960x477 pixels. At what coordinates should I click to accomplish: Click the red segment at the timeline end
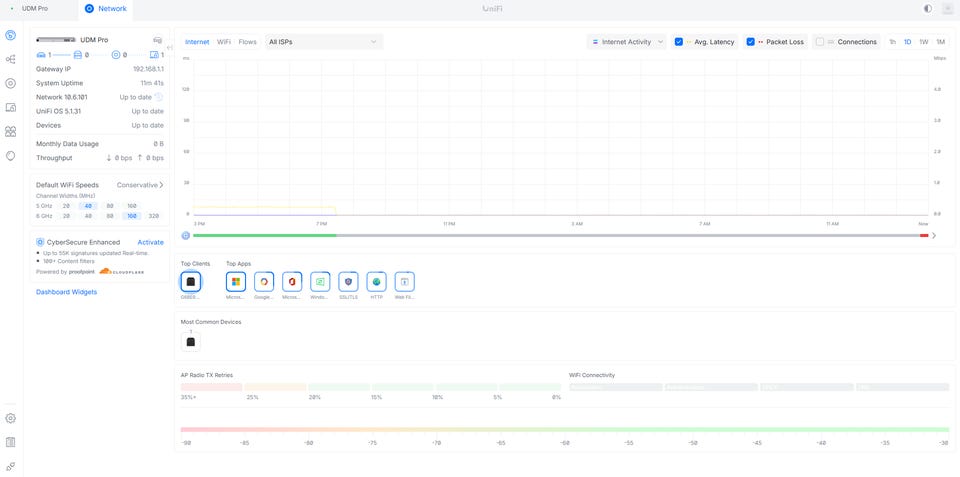tap(924, 235)
